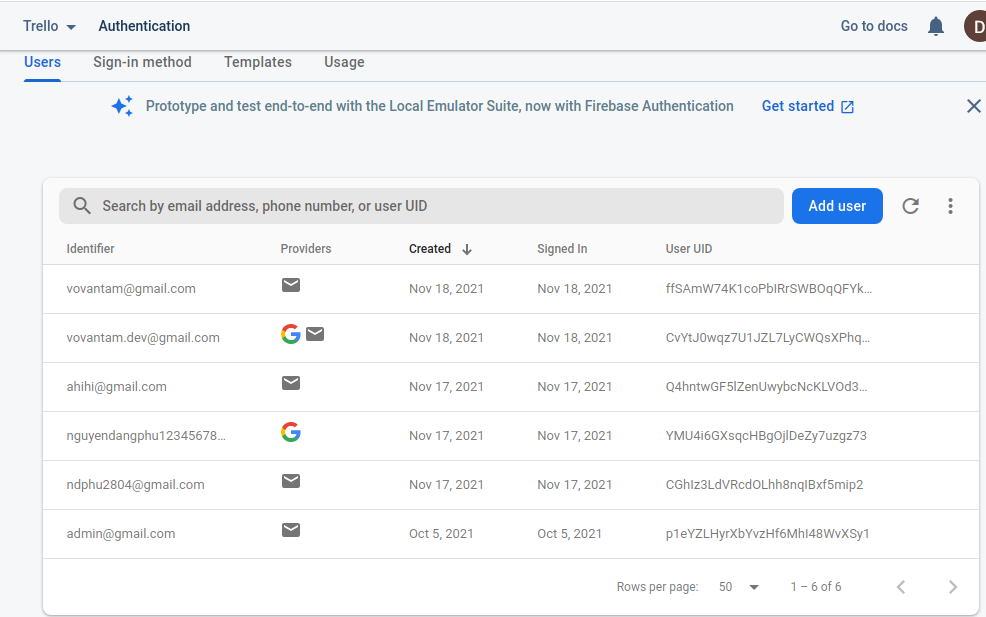This screenshot has width=986, height=617.
Task: Switch to the Sign-in method tab
Action: tap(142, 62)
